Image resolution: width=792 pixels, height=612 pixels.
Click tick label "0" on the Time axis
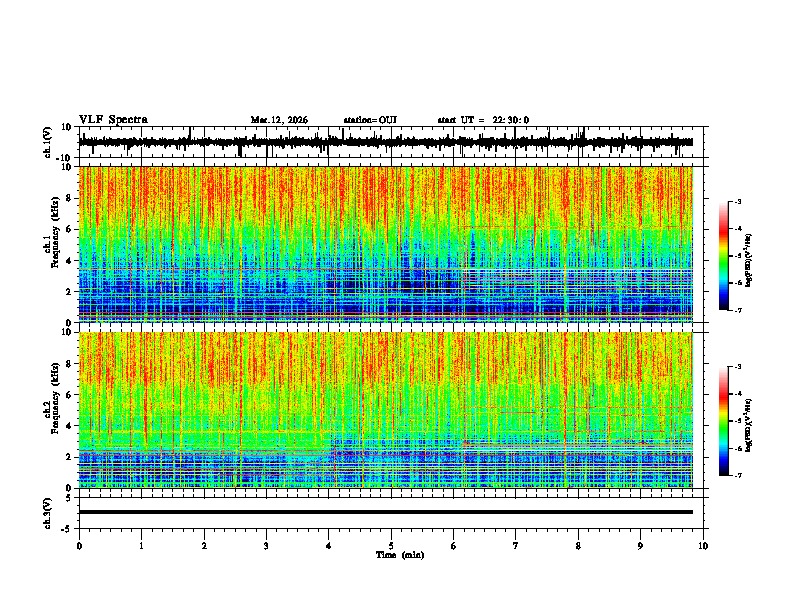(x=79, y=546)
